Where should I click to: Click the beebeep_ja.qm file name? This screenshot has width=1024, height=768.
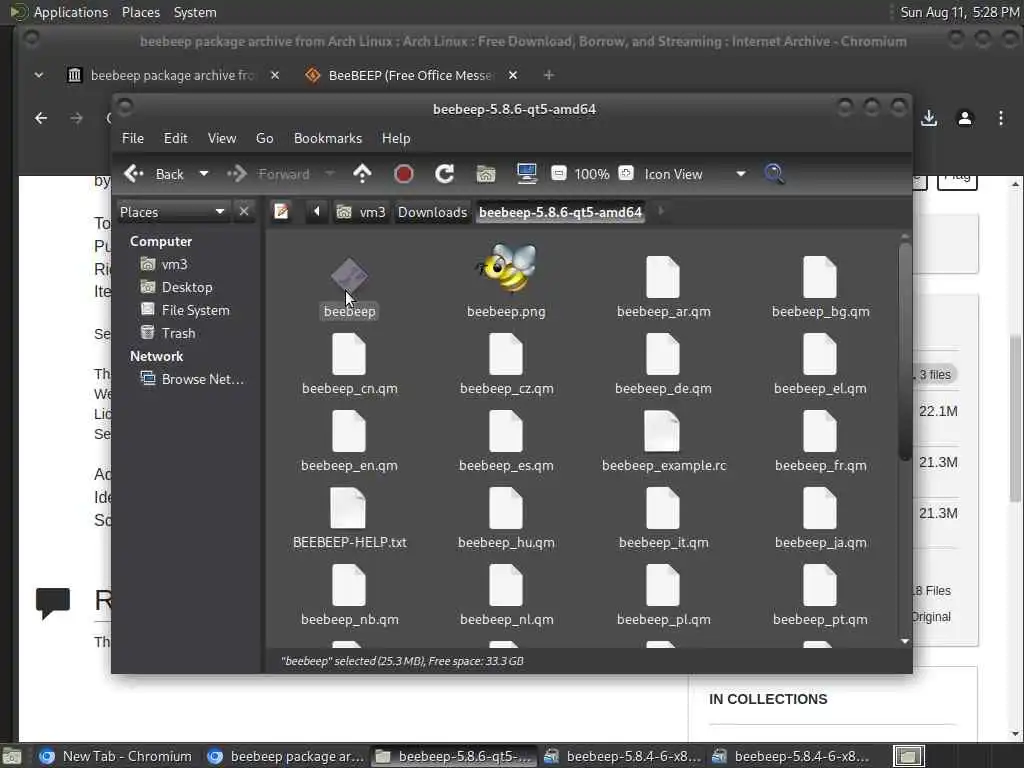[x=821, y=543]
